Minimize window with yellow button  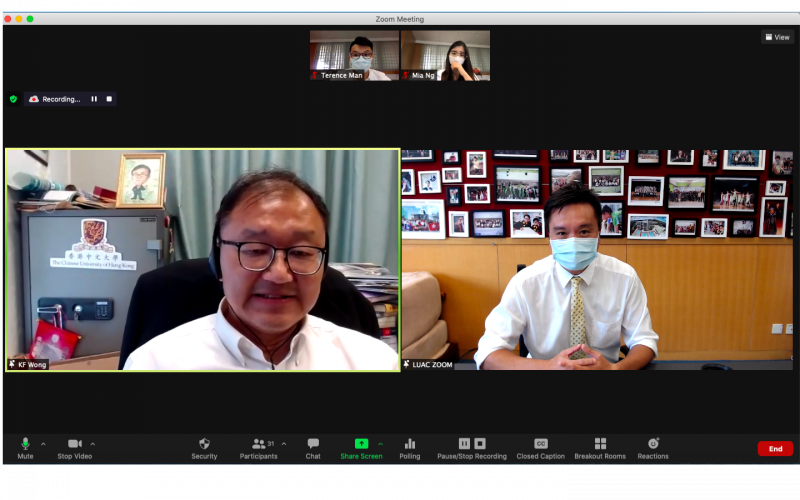click(19, 19)
